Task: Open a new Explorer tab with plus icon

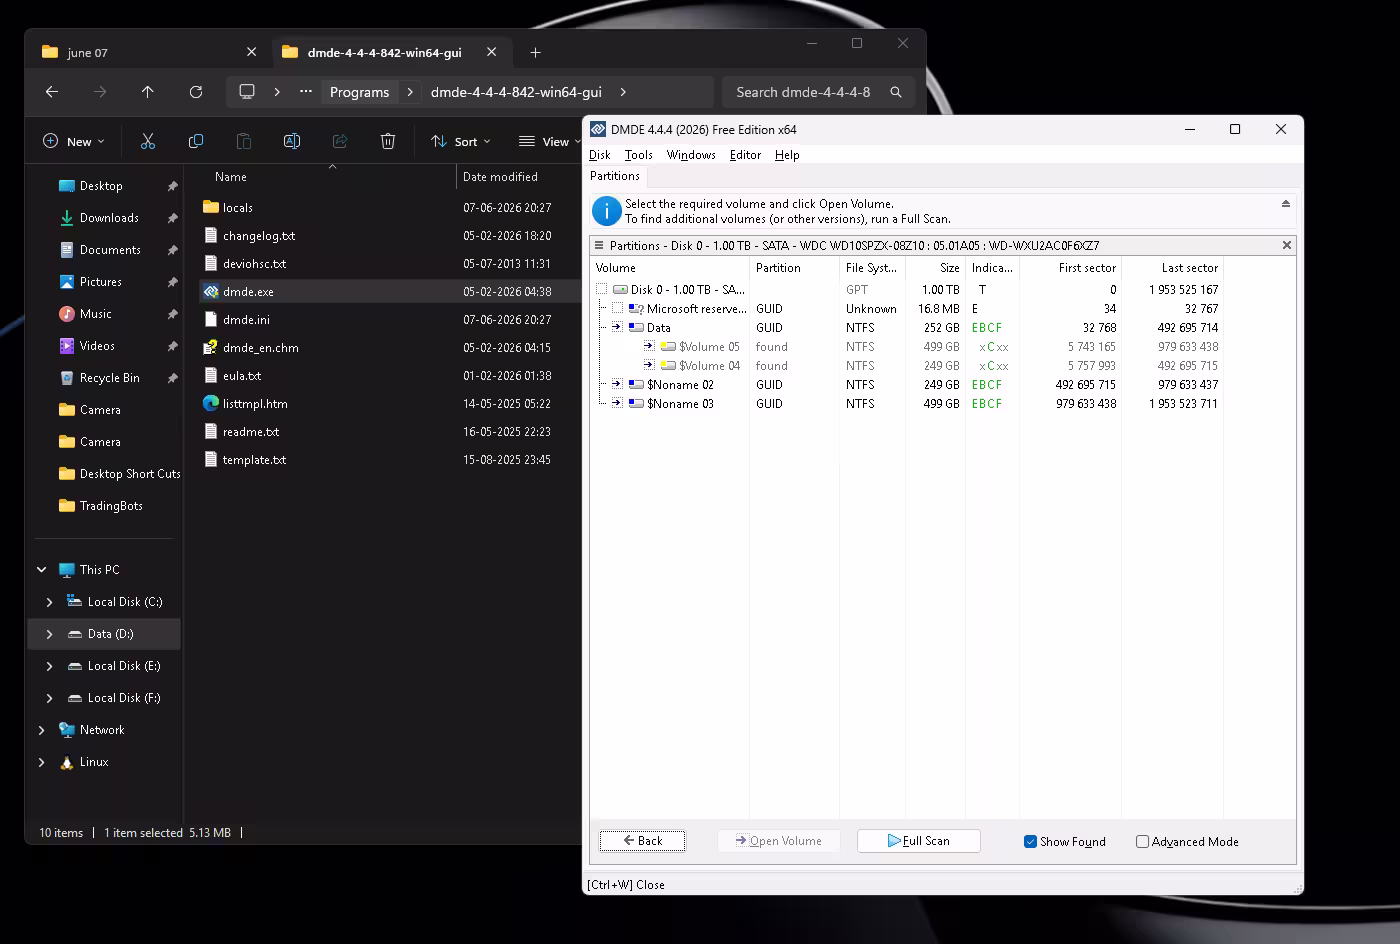Action: pos(536,52)
